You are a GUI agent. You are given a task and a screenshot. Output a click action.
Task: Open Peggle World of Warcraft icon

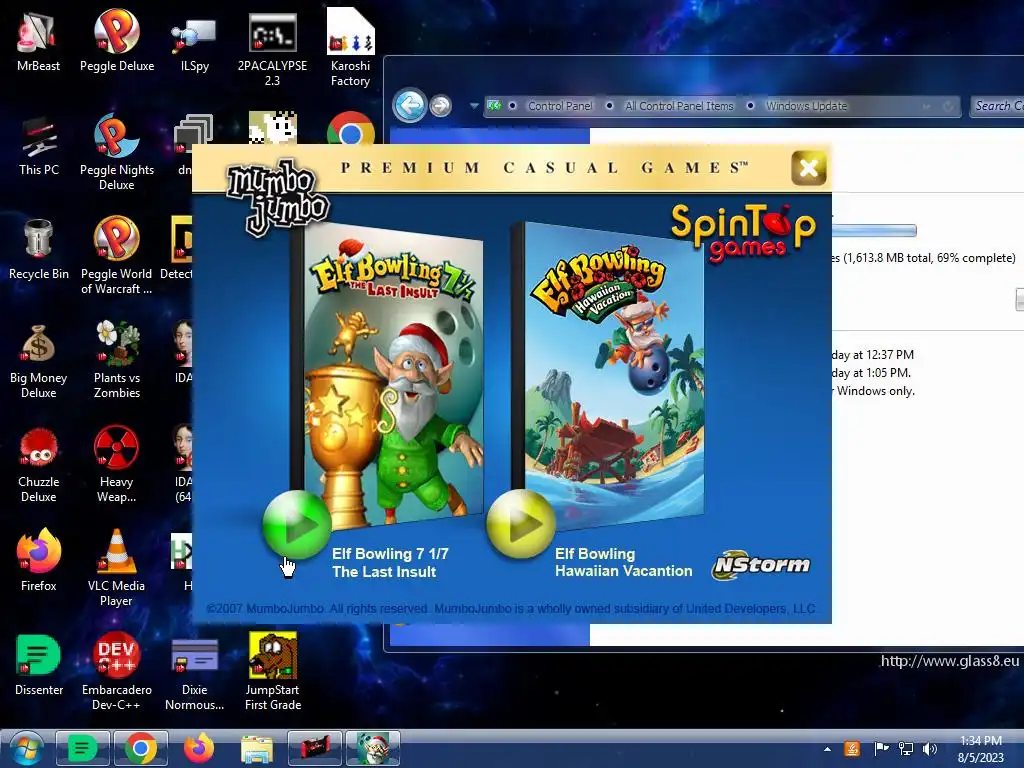pyautogui.click(x=117, y=256)
